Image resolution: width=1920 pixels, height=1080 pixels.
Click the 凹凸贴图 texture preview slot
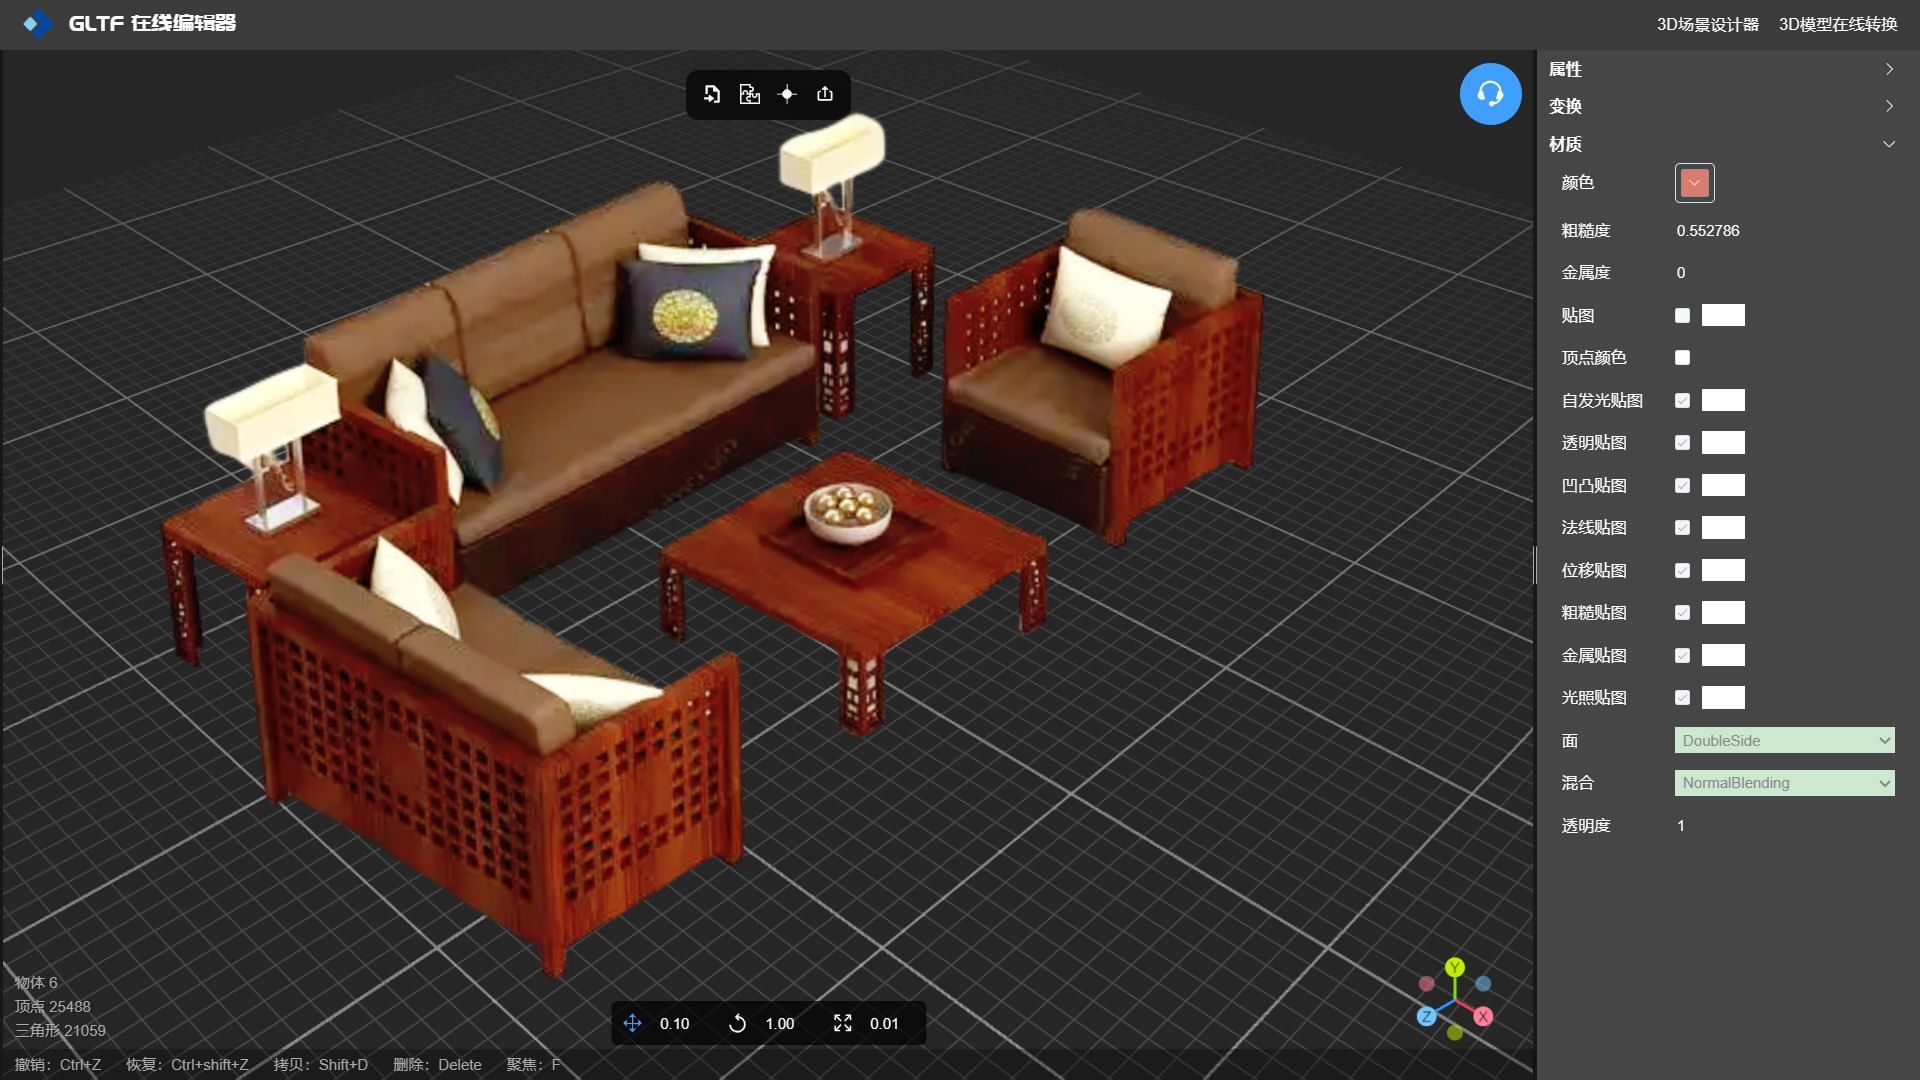[x=1723, y=485]
